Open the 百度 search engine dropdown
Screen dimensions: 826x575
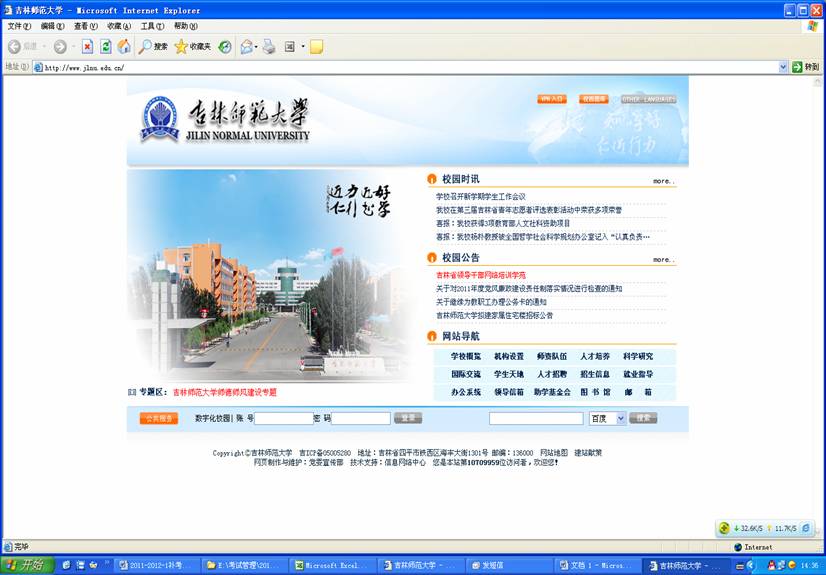point(620,418)
